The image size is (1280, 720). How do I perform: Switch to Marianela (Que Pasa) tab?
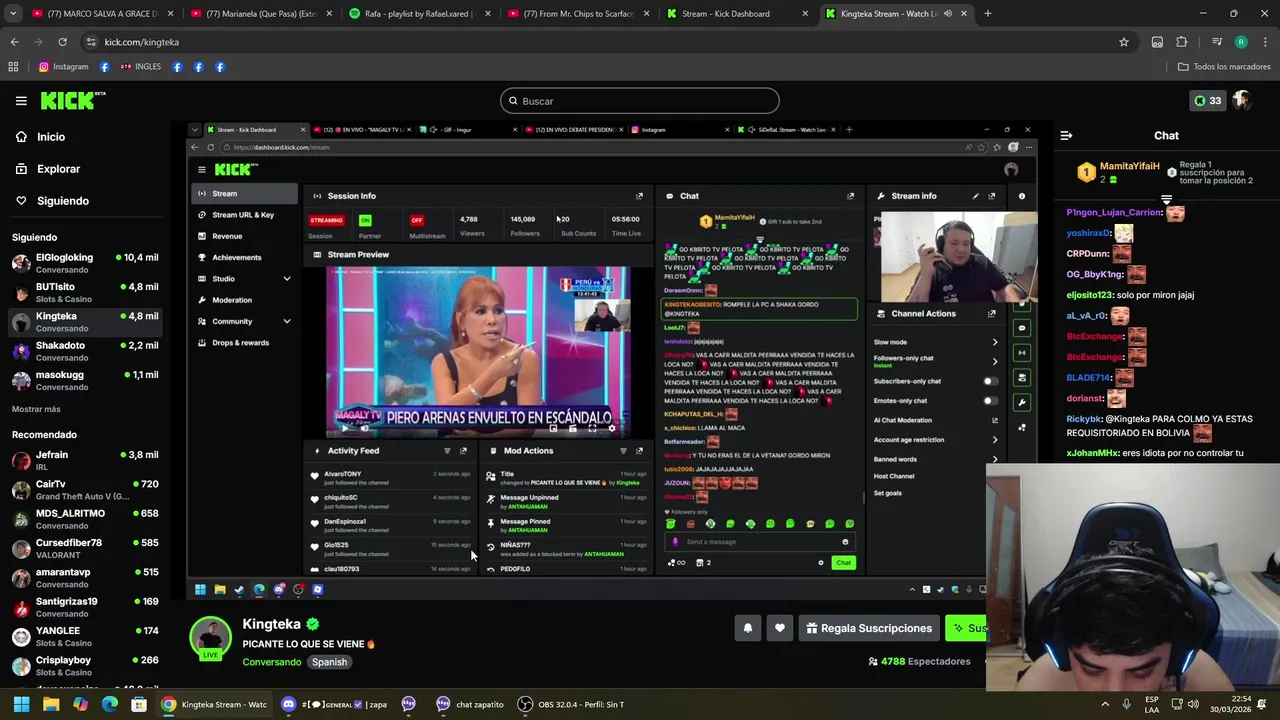pyautogui.click(x=260, y=14)
